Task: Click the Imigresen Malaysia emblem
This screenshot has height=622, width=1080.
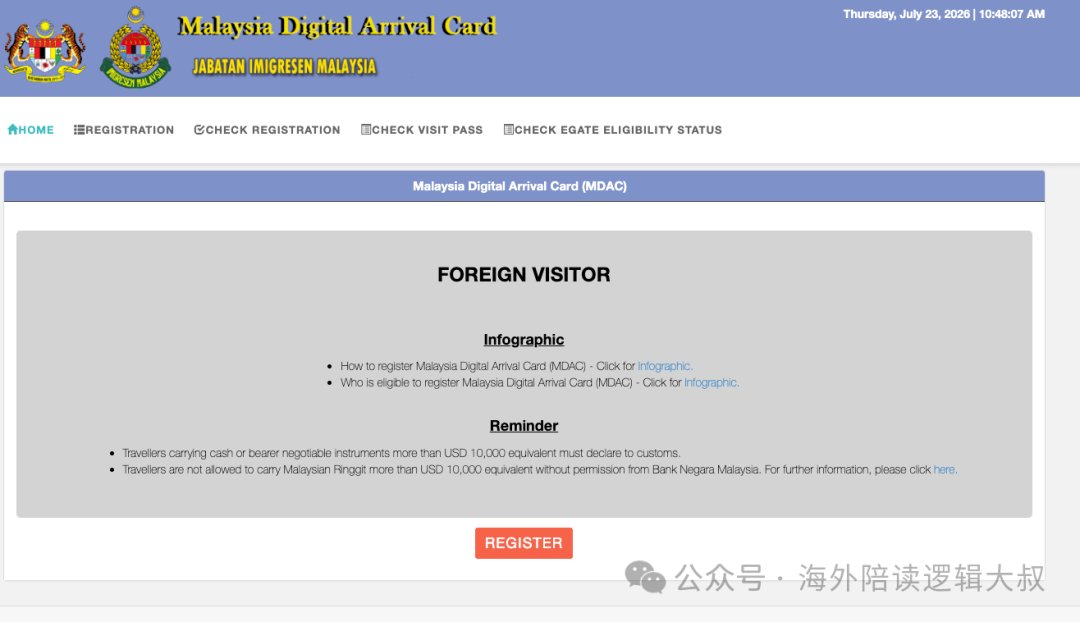Action: point(136,48)
